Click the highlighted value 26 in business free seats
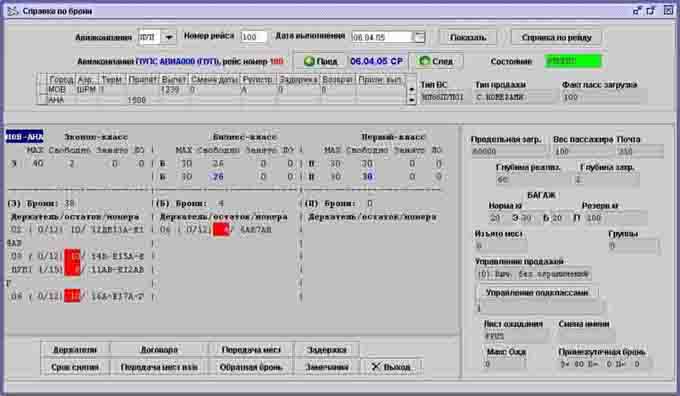Viewport: 680px width, 396px height. tap(218, 177)
